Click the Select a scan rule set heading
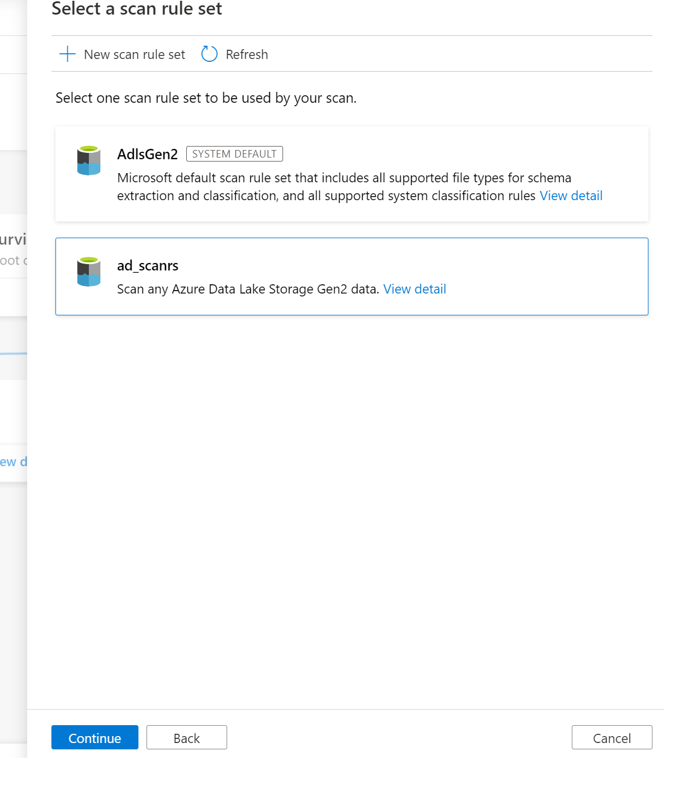695x798 pixels. [137, 10]
